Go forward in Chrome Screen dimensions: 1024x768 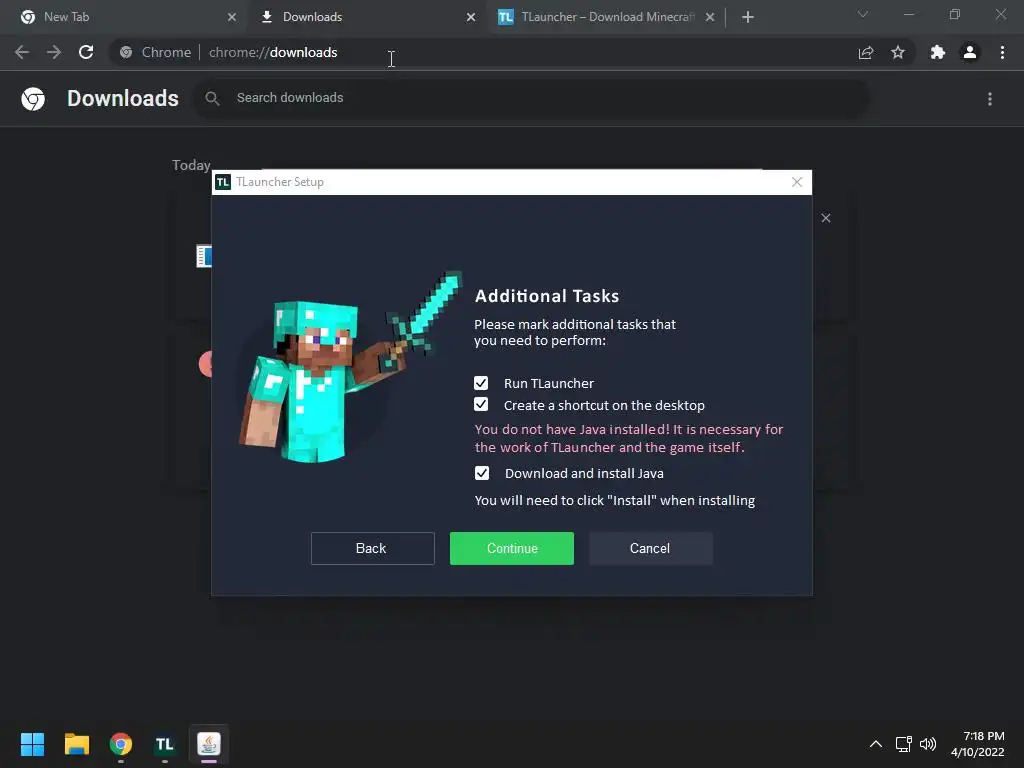pyautogui.click(x=54, y=52)
